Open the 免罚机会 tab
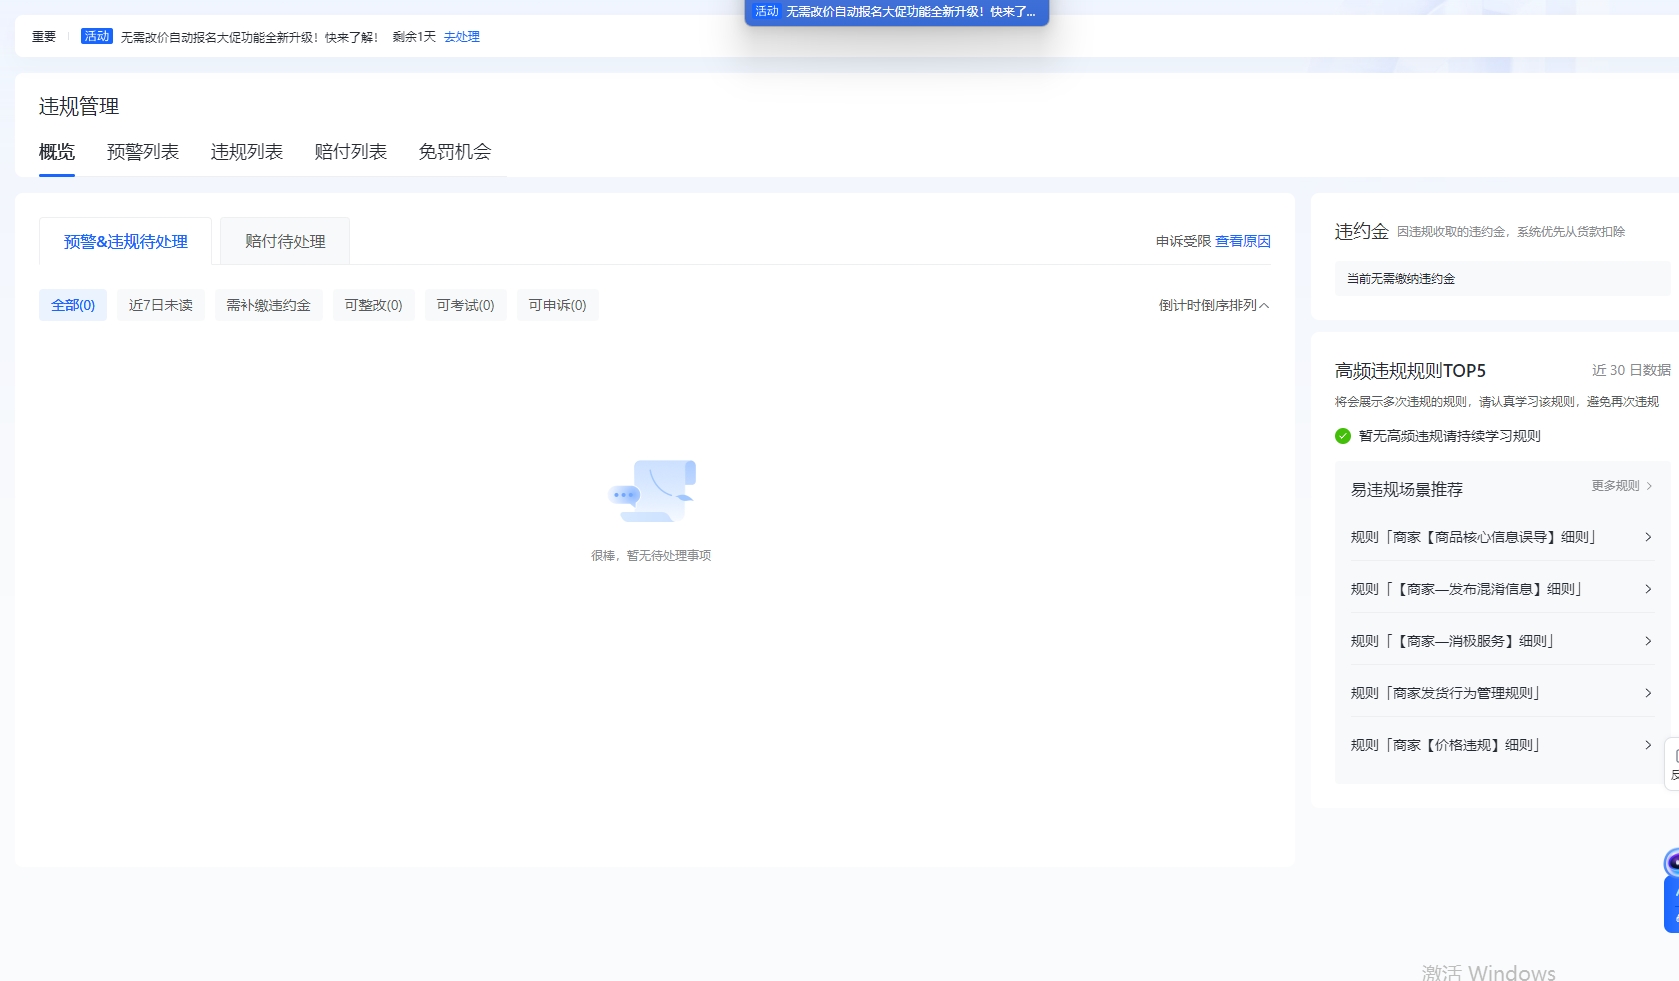 pos(455,152)
